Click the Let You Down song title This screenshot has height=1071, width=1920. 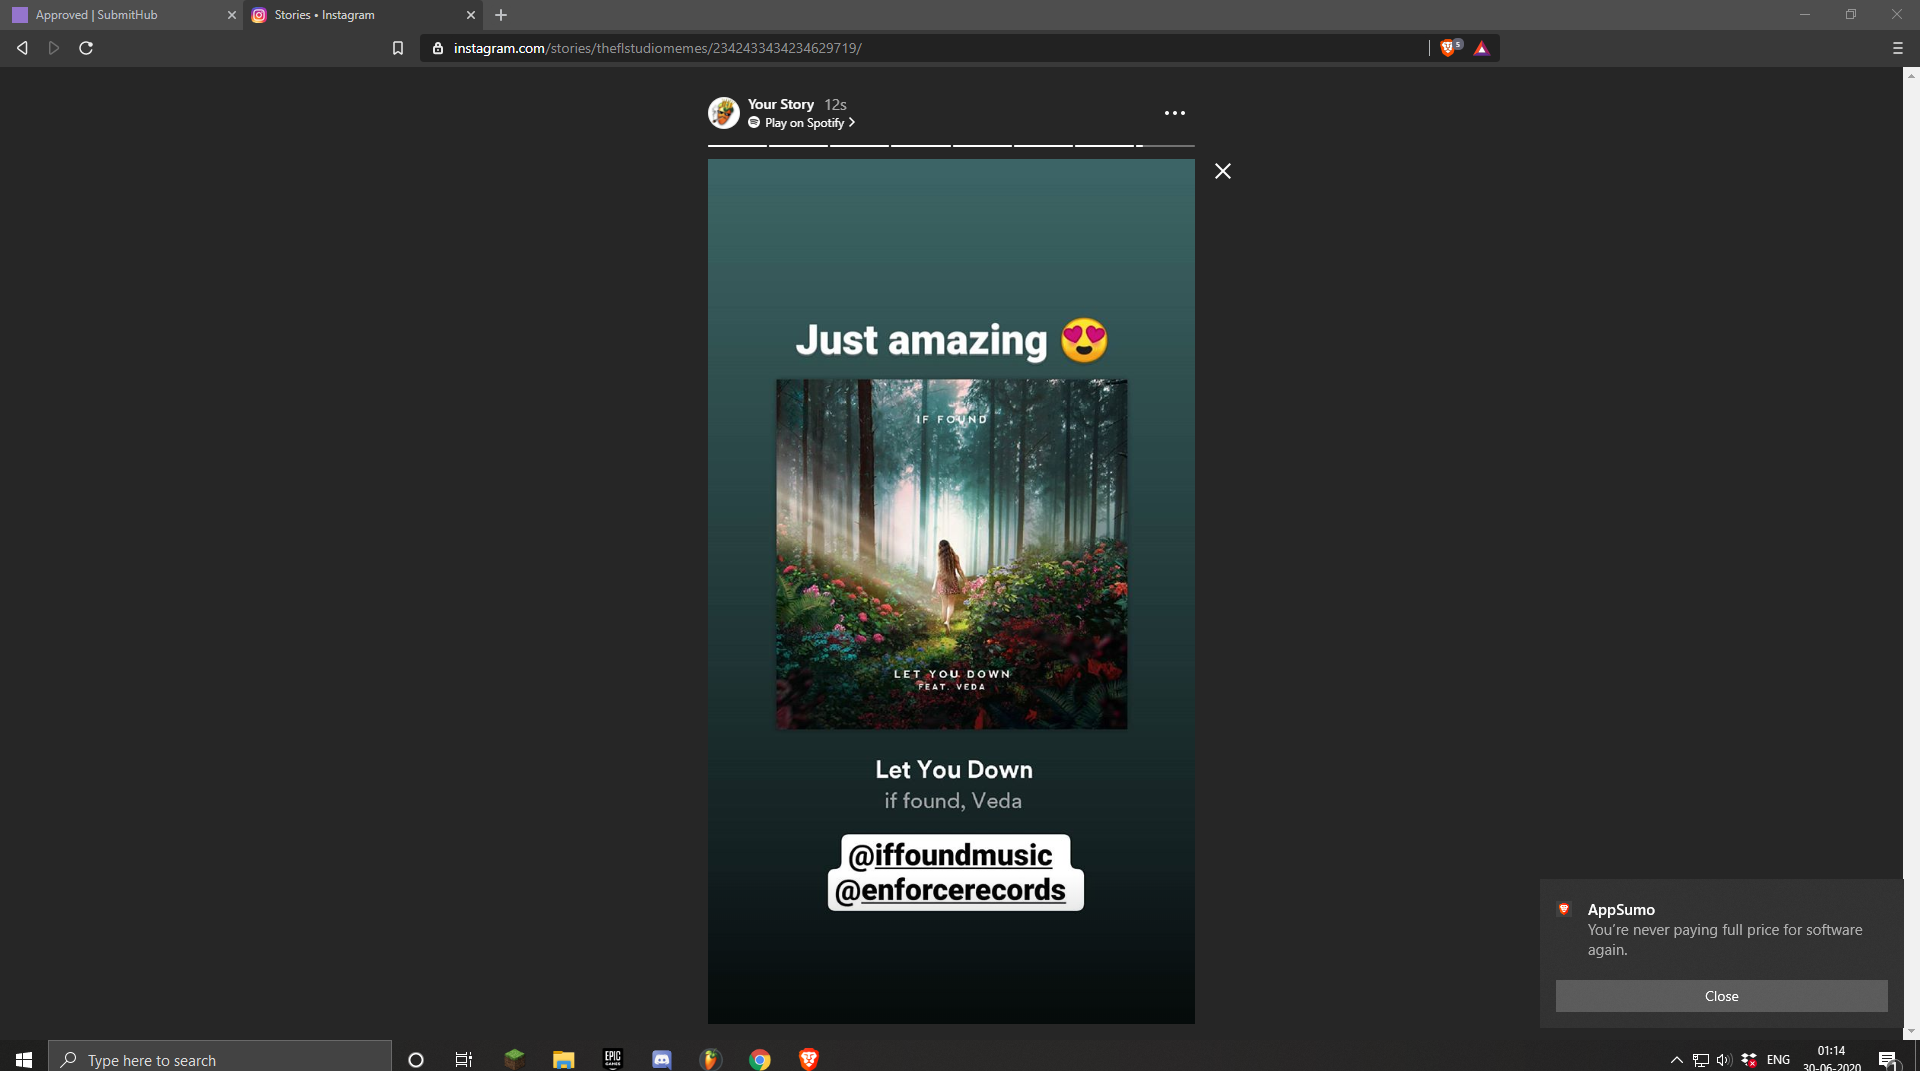(x=954, y=770)
